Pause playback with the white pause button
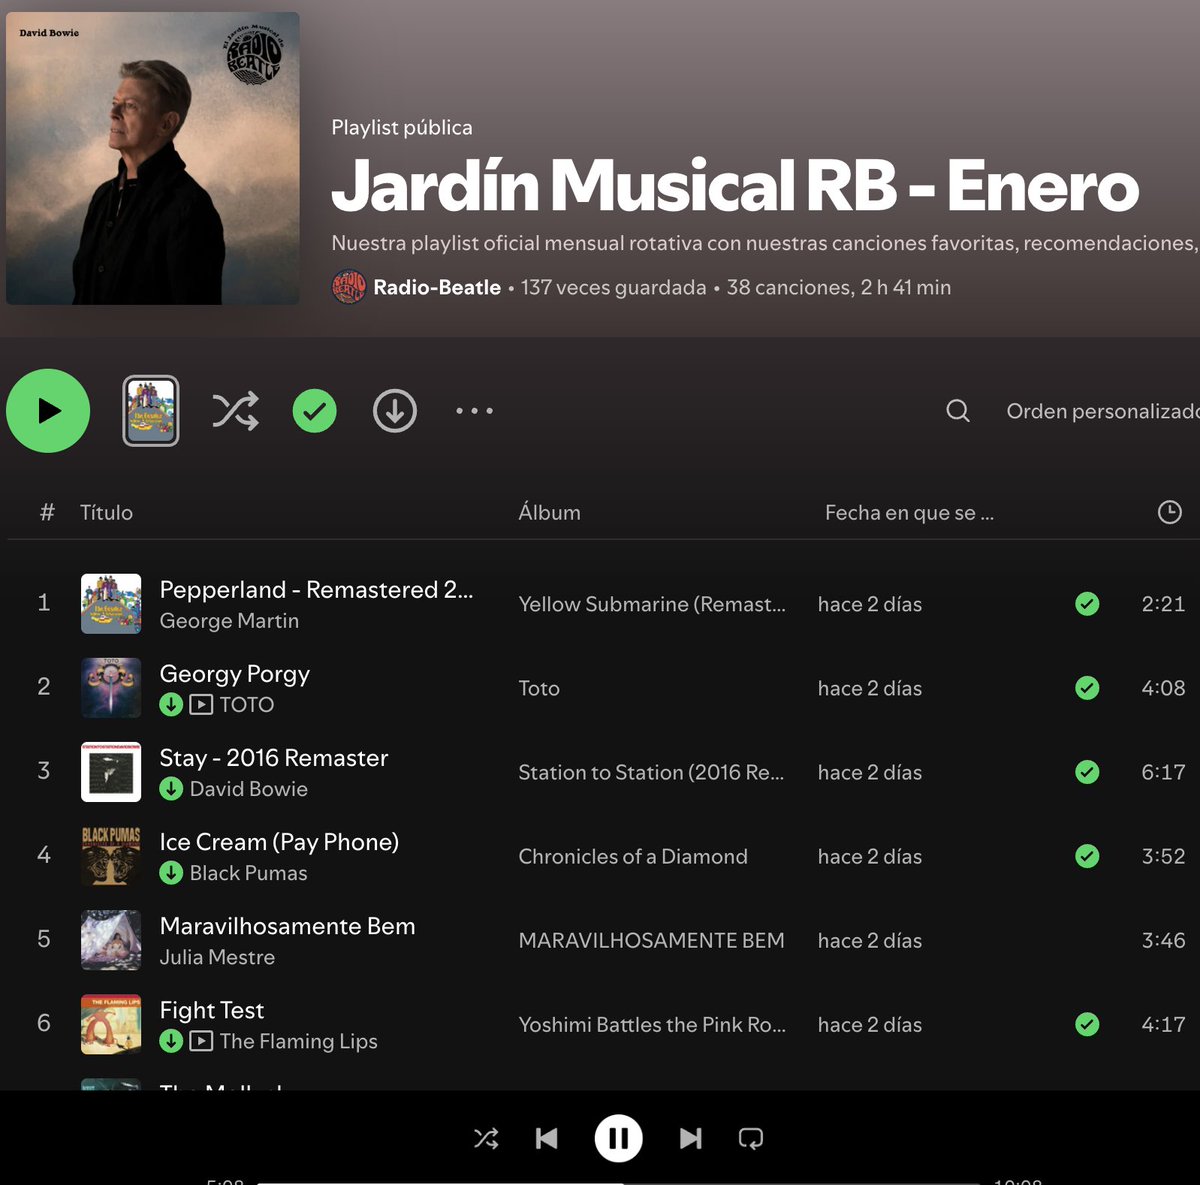This screenshot has height=1185, width=1200. point(619,1138)
